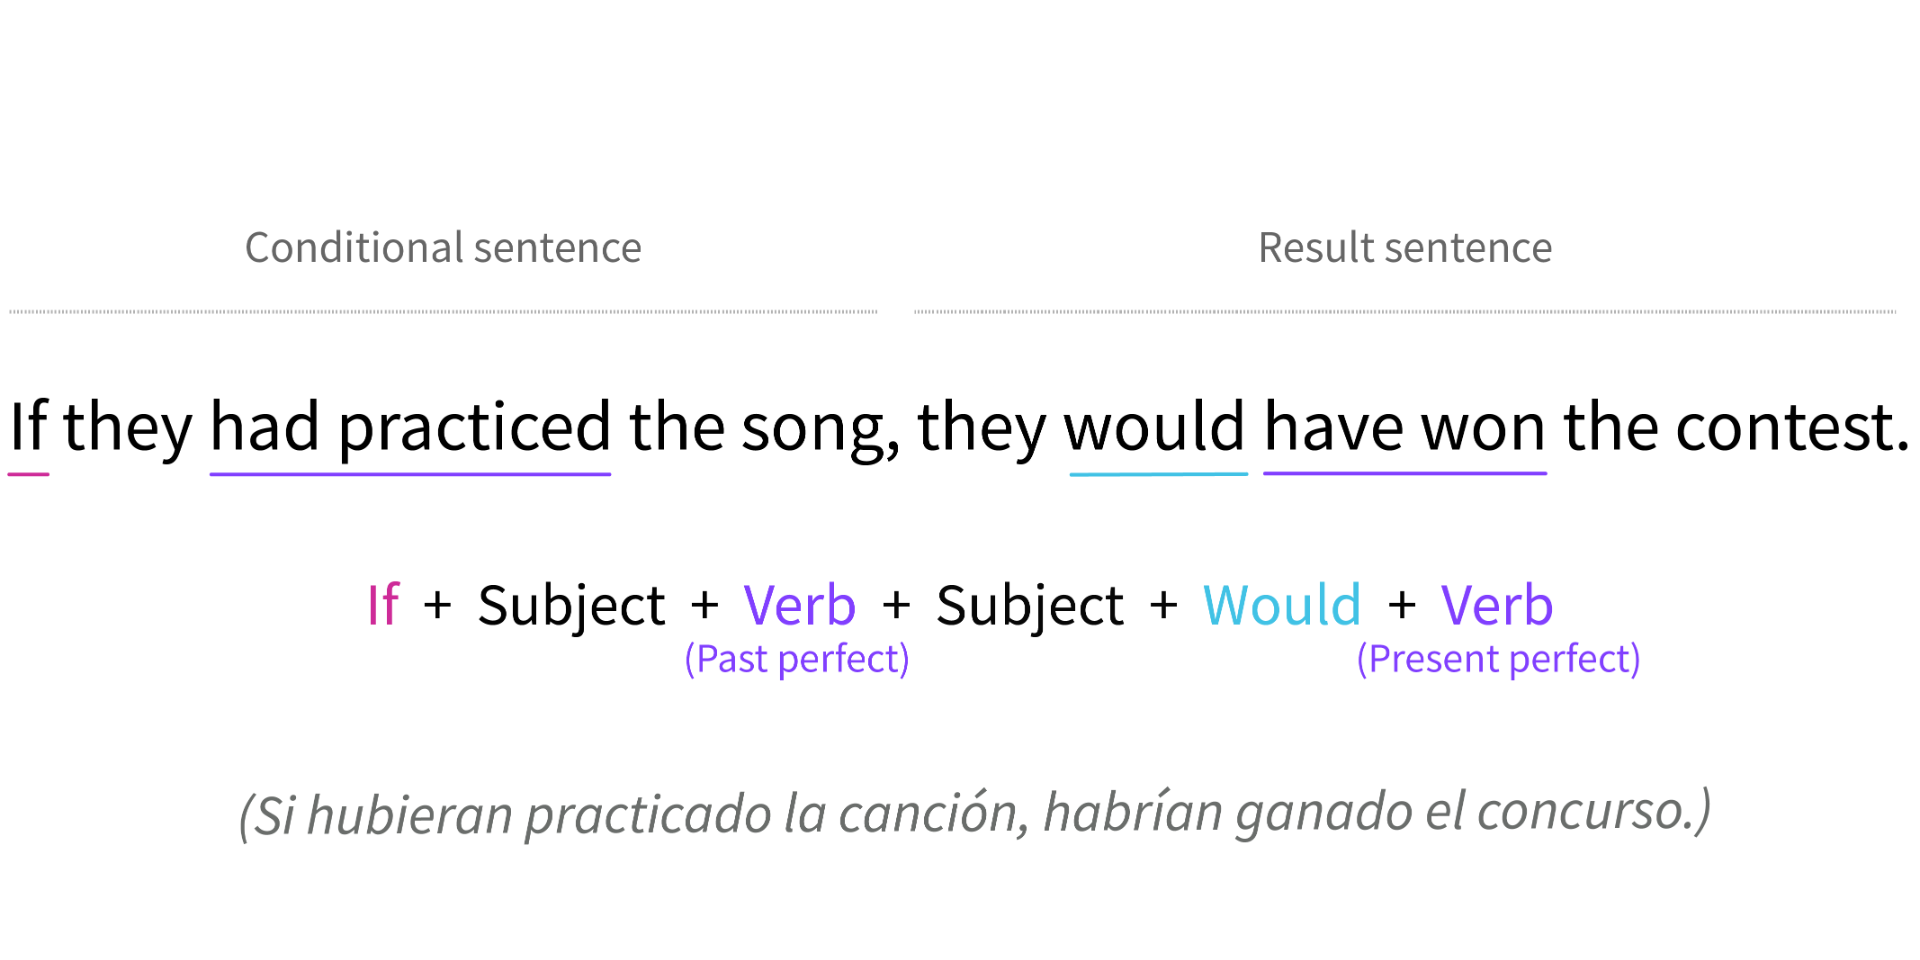
Task: Click 'had practiced' in the example sentence
Action: (x=410, y=427)
